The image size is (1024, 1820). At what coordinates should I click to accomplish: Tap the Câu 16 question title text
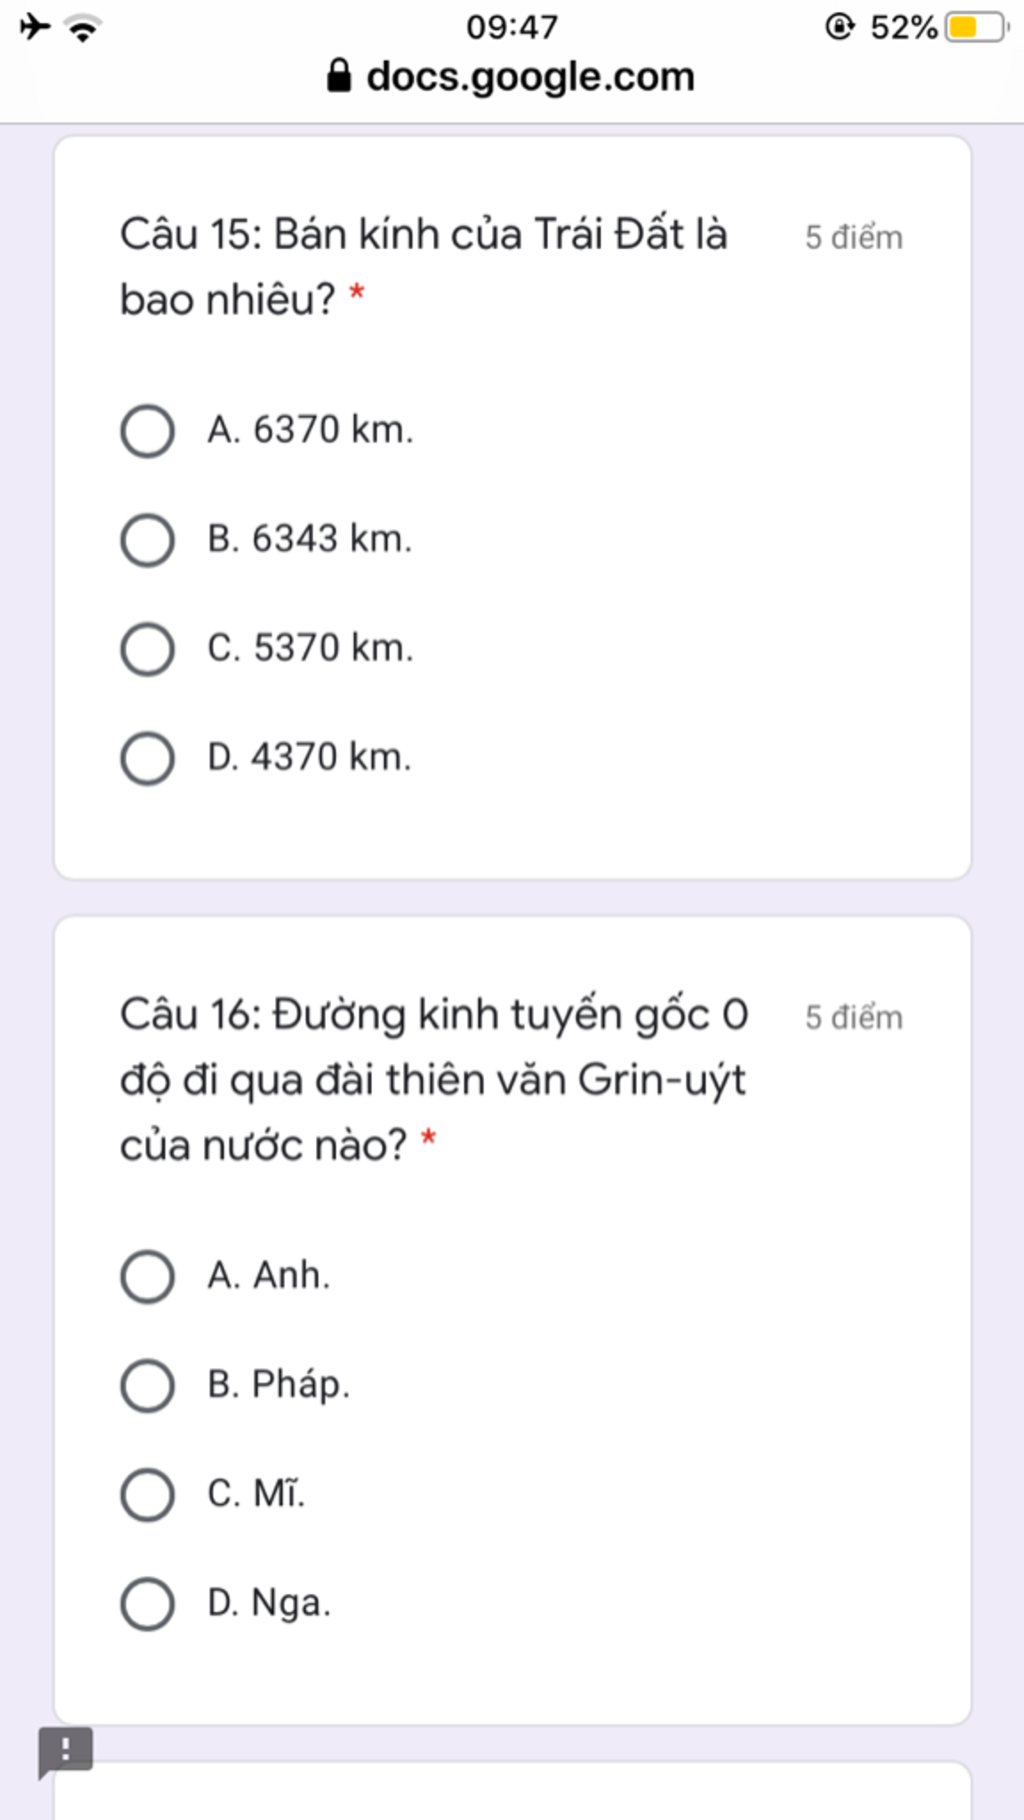(x=434, y=1079)
